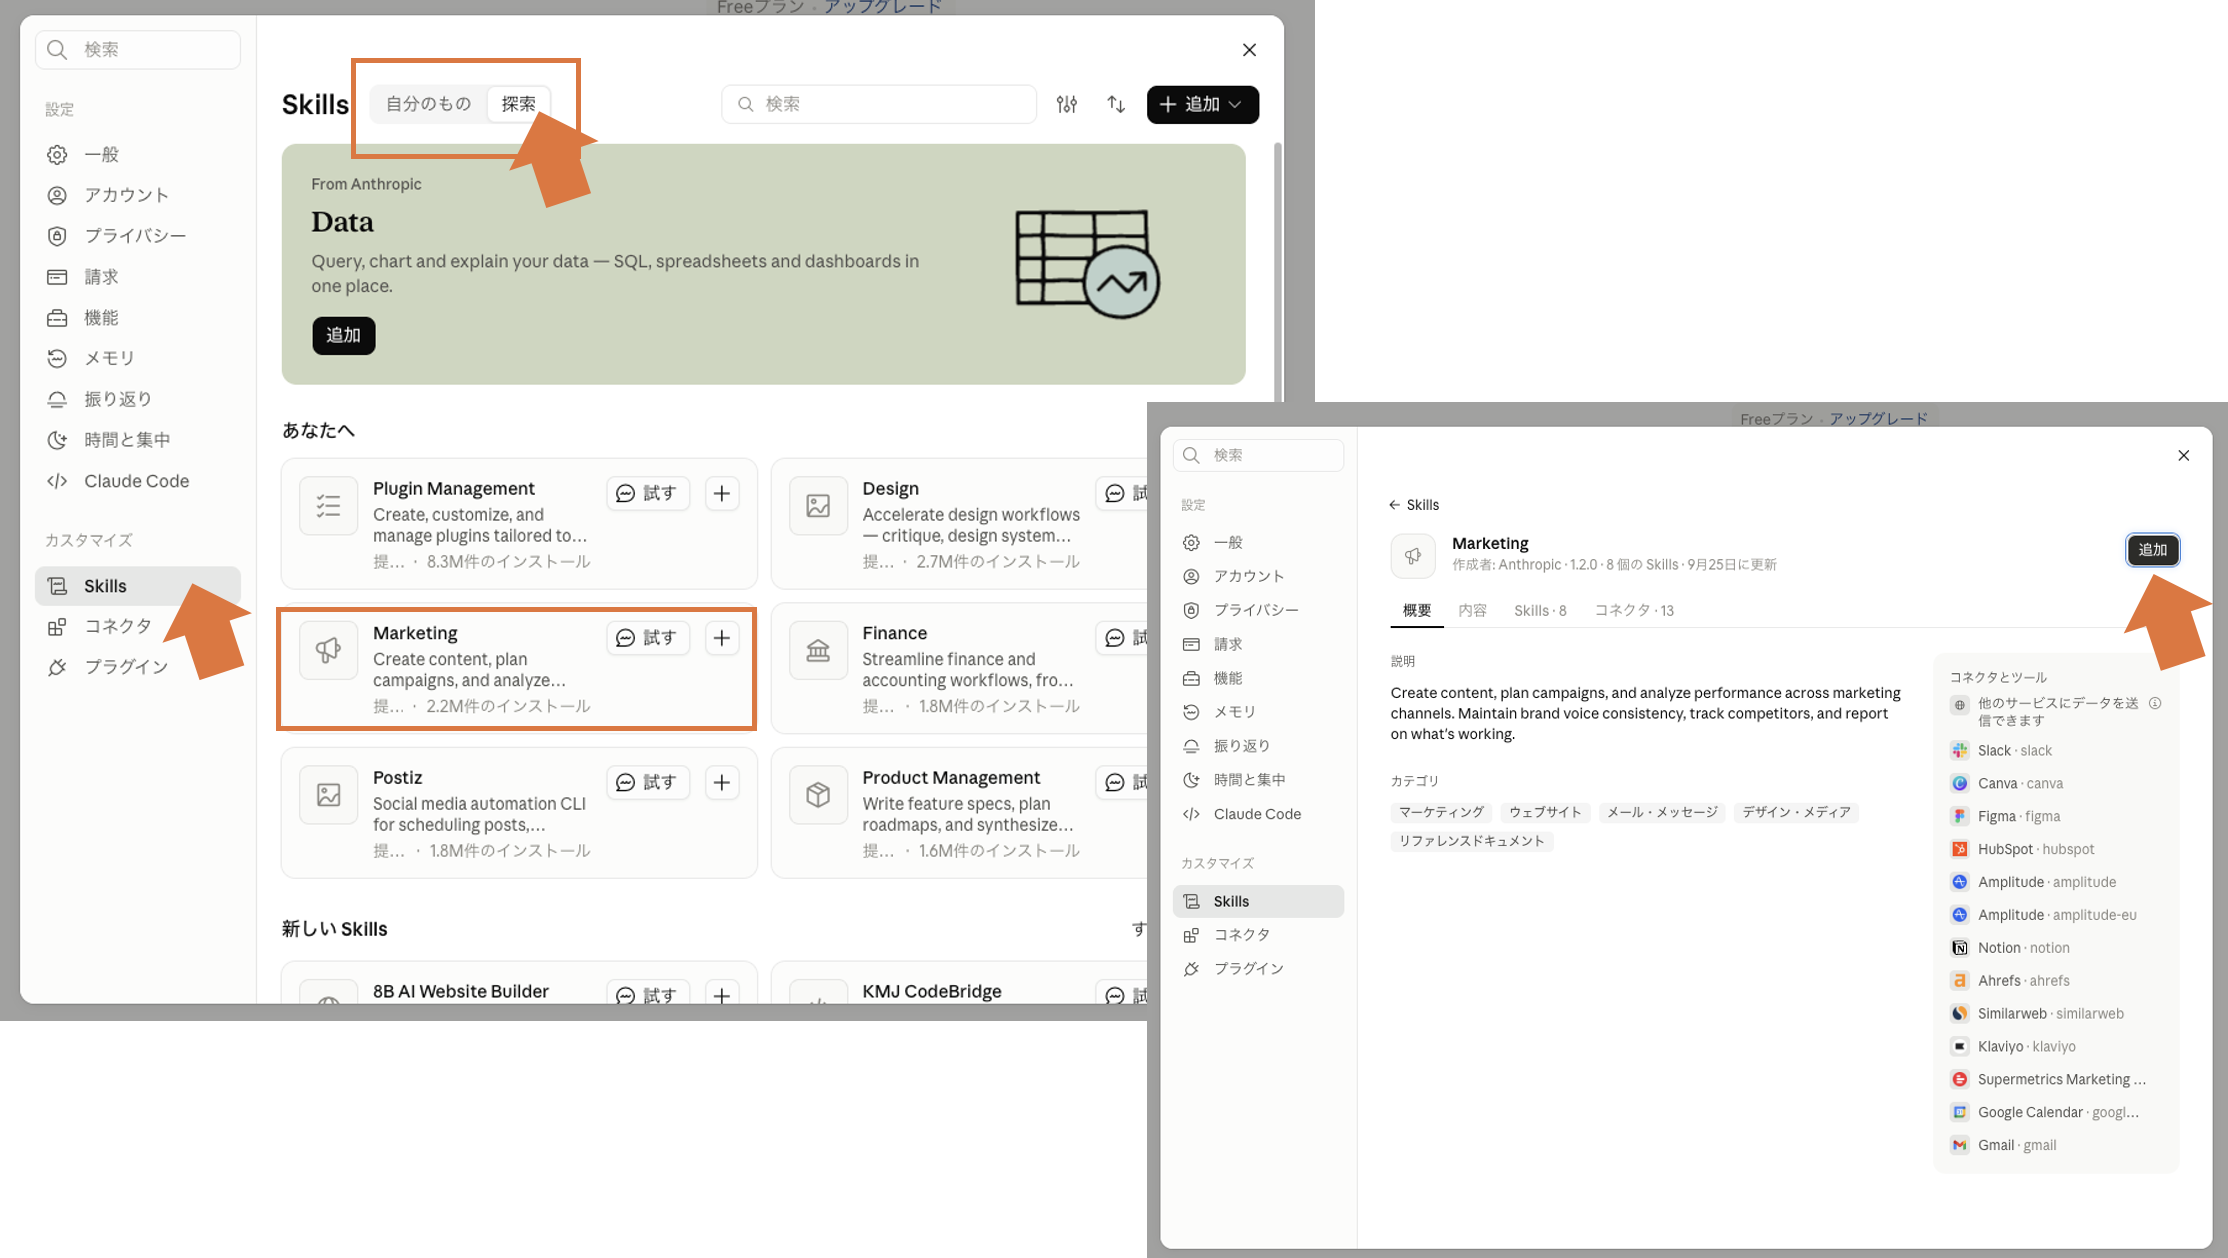
Task: Select Skills · 8 tab in Marketing detail
Action: [1540, 610]
